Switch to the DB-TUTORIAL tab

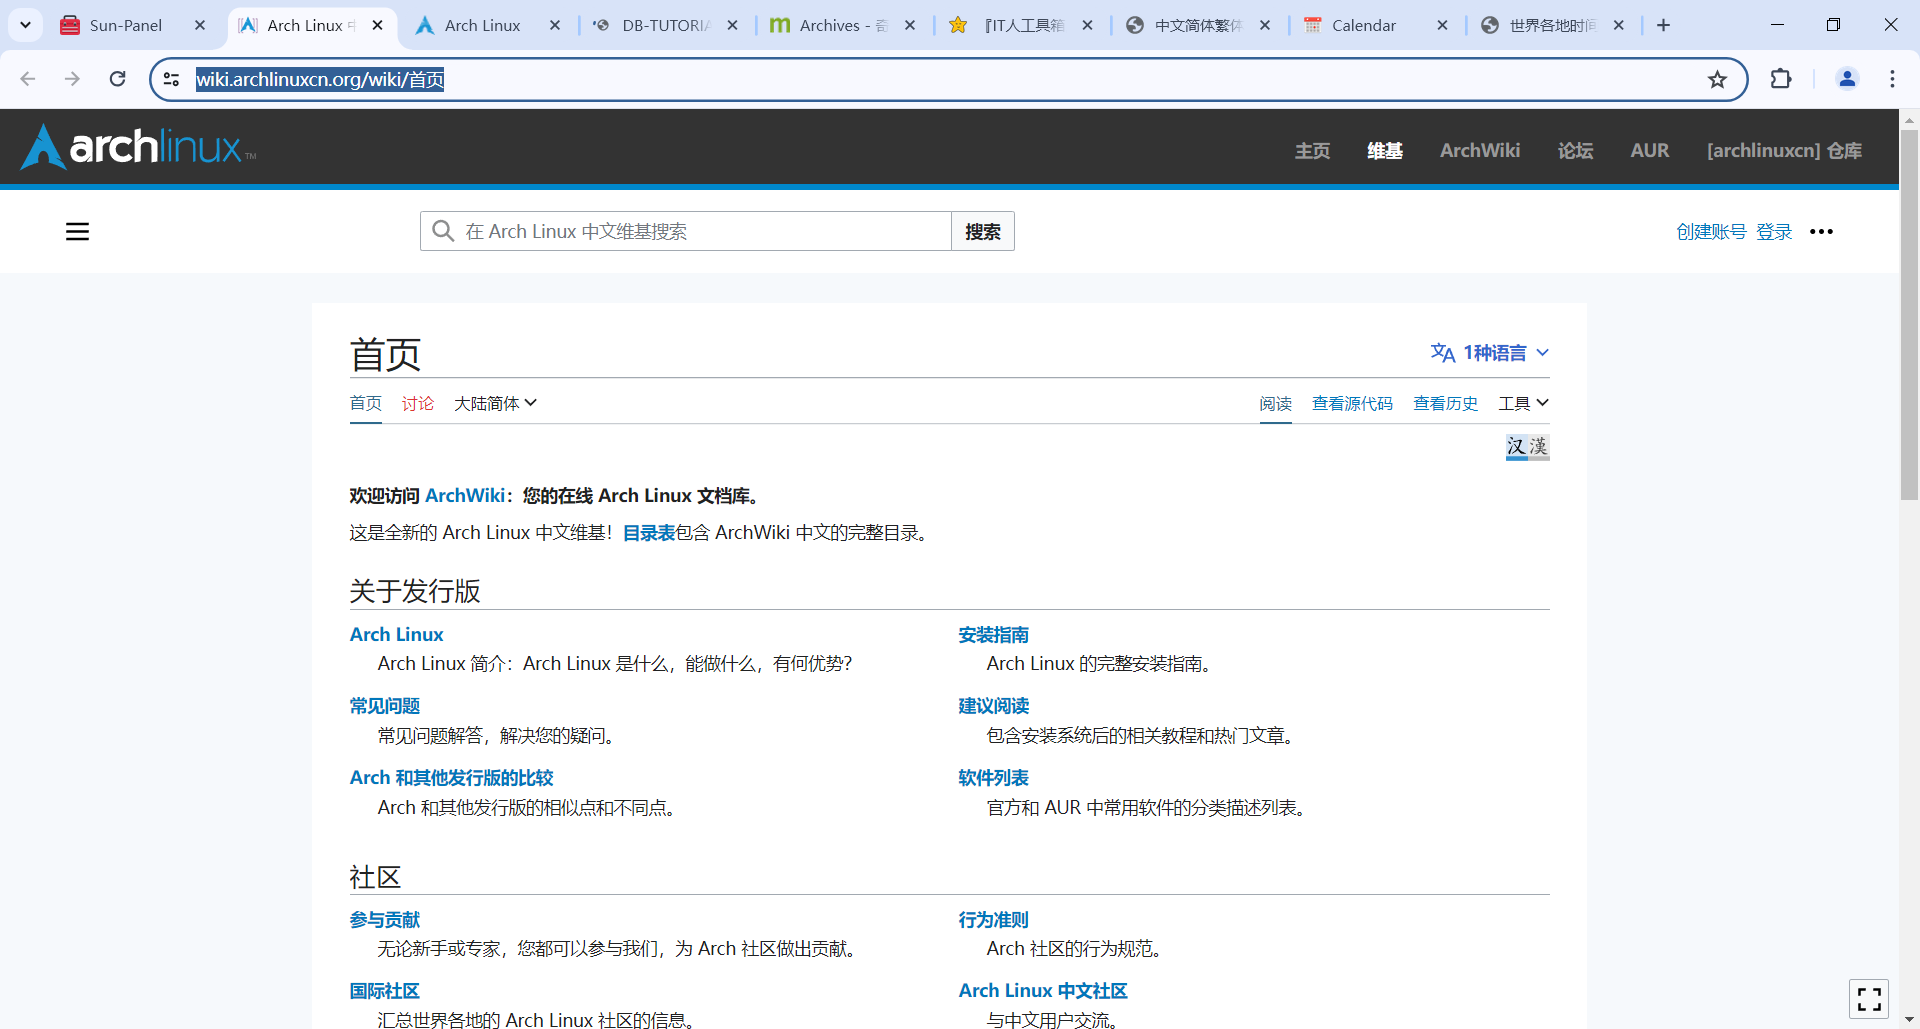(x=665, y=25)
